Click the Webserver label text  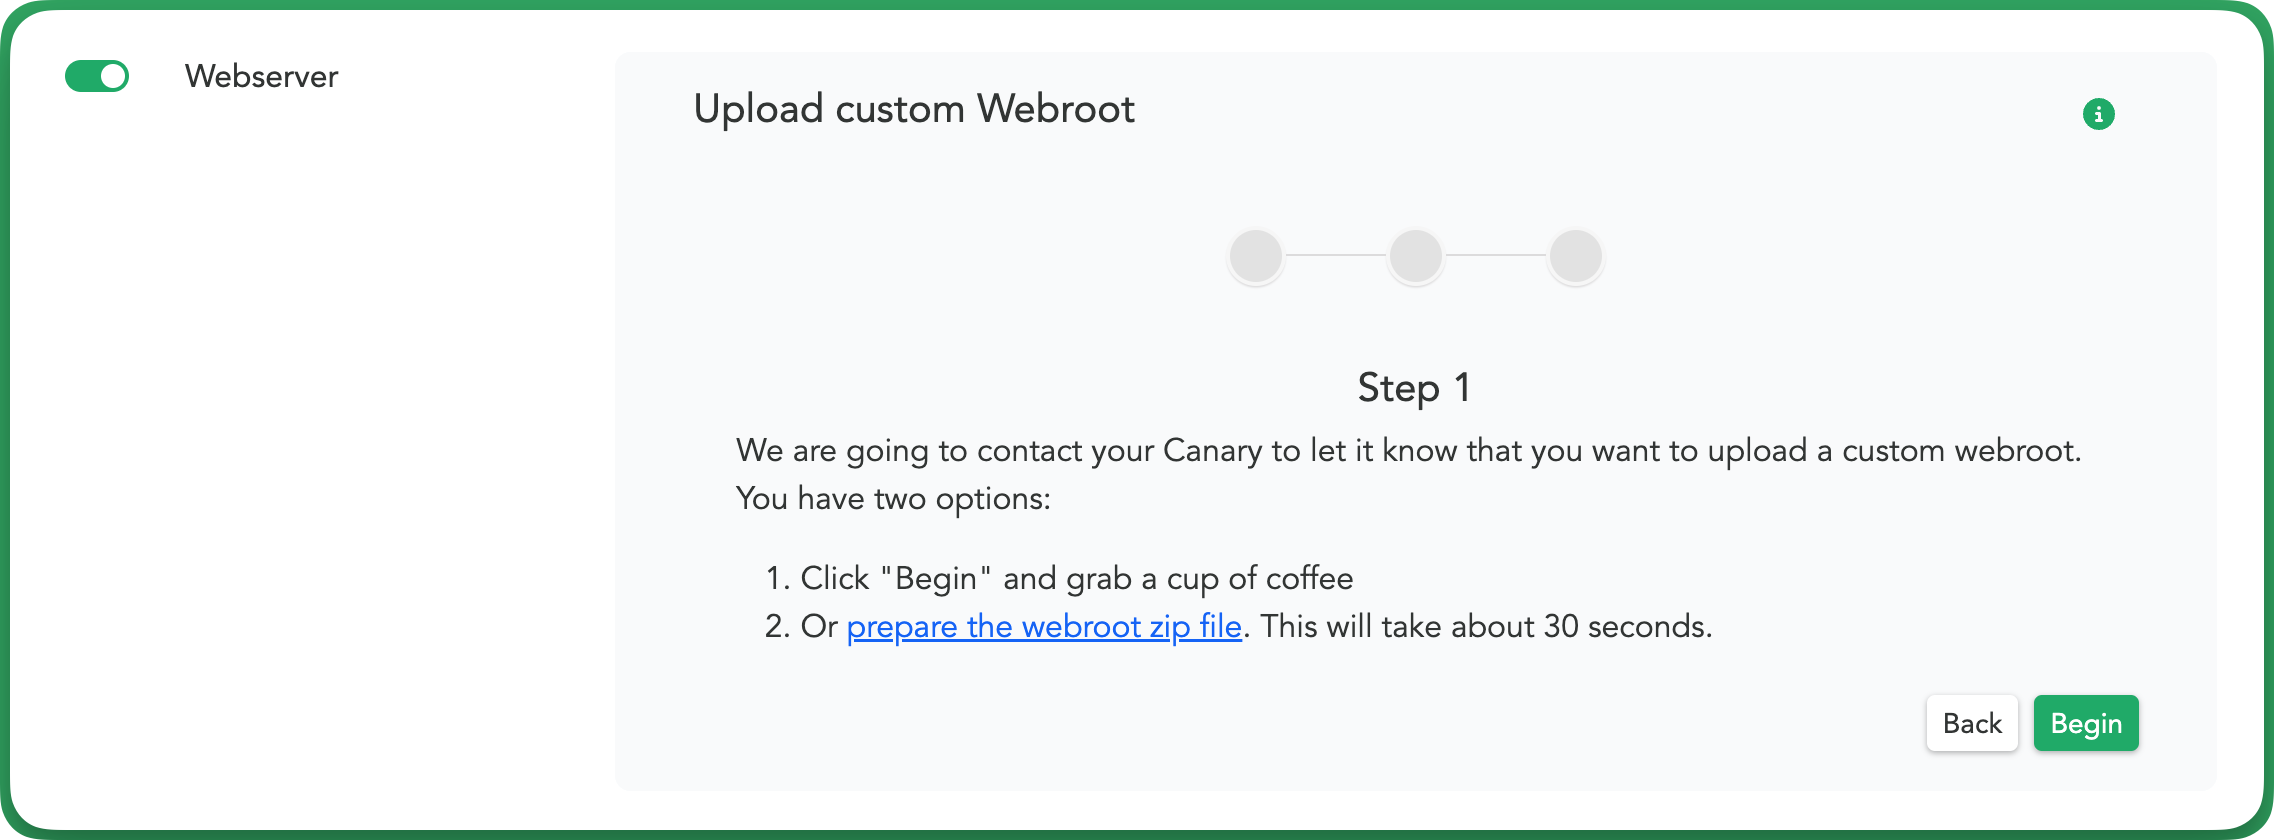pos(262,76)
